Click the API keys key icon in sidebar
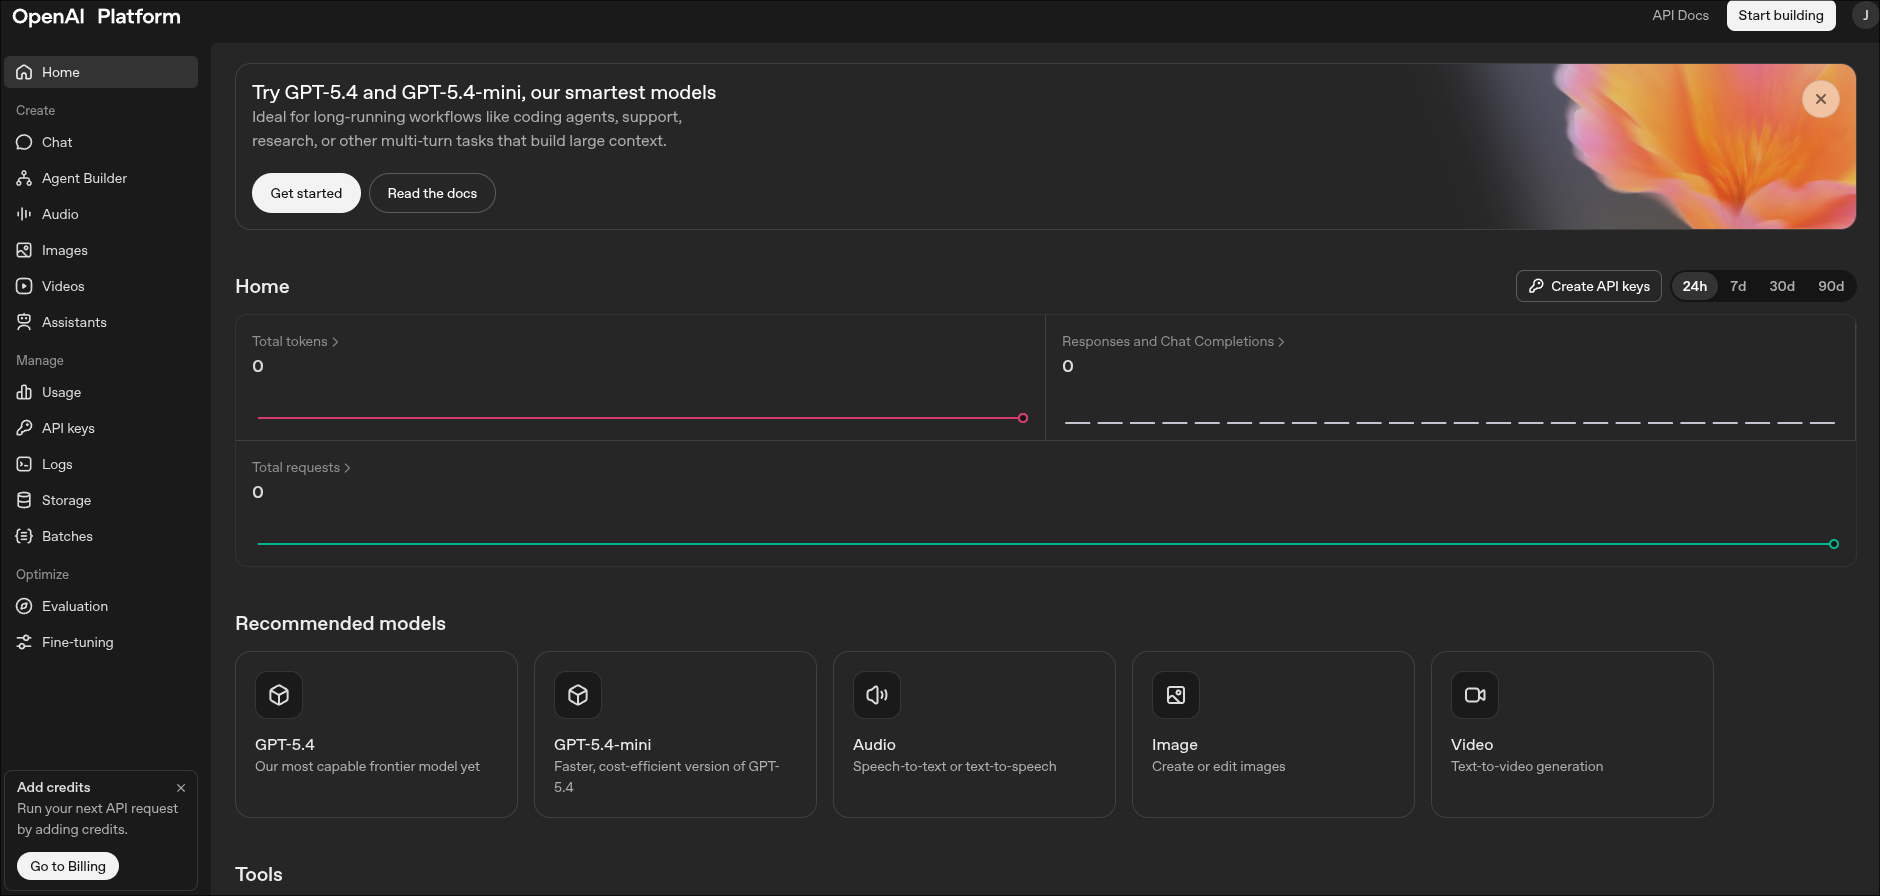 [24, 428]
